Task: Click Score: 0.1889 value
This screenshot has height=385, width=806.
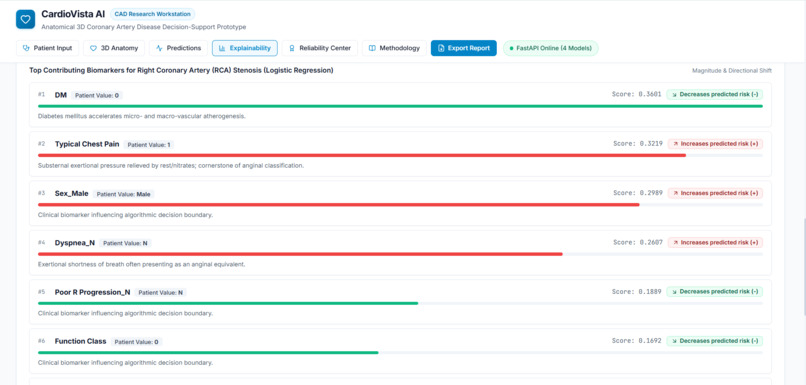Action: tap(636, 292)
